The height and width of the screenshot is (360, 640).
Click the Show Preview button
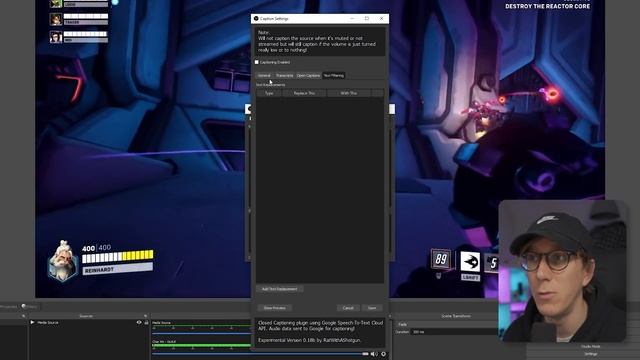[274, 308]
